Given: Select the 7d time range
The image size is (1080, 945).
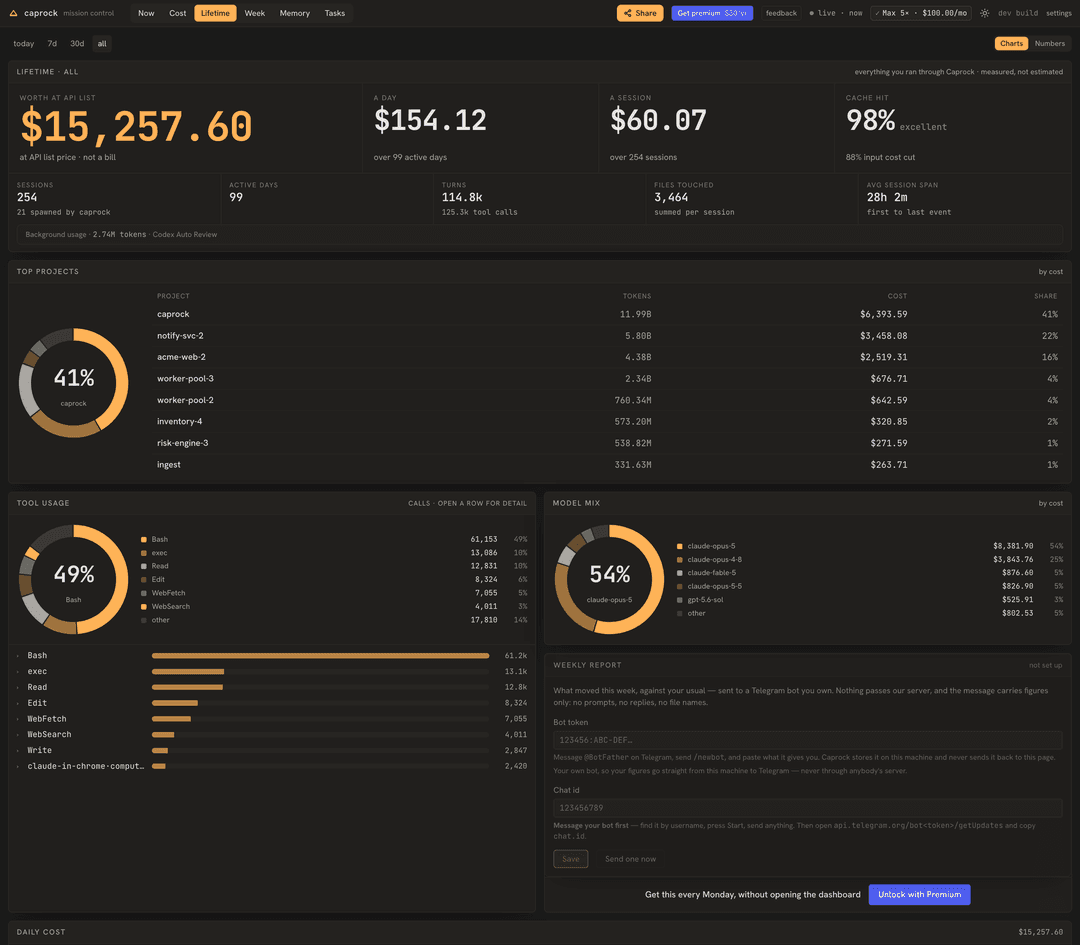Looking at the screenshot, I should (52, 43).
